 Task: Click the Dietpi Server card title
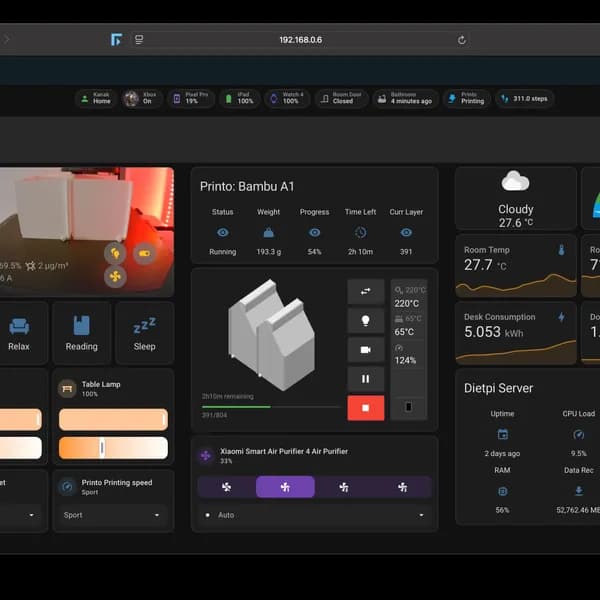point(498,388)
